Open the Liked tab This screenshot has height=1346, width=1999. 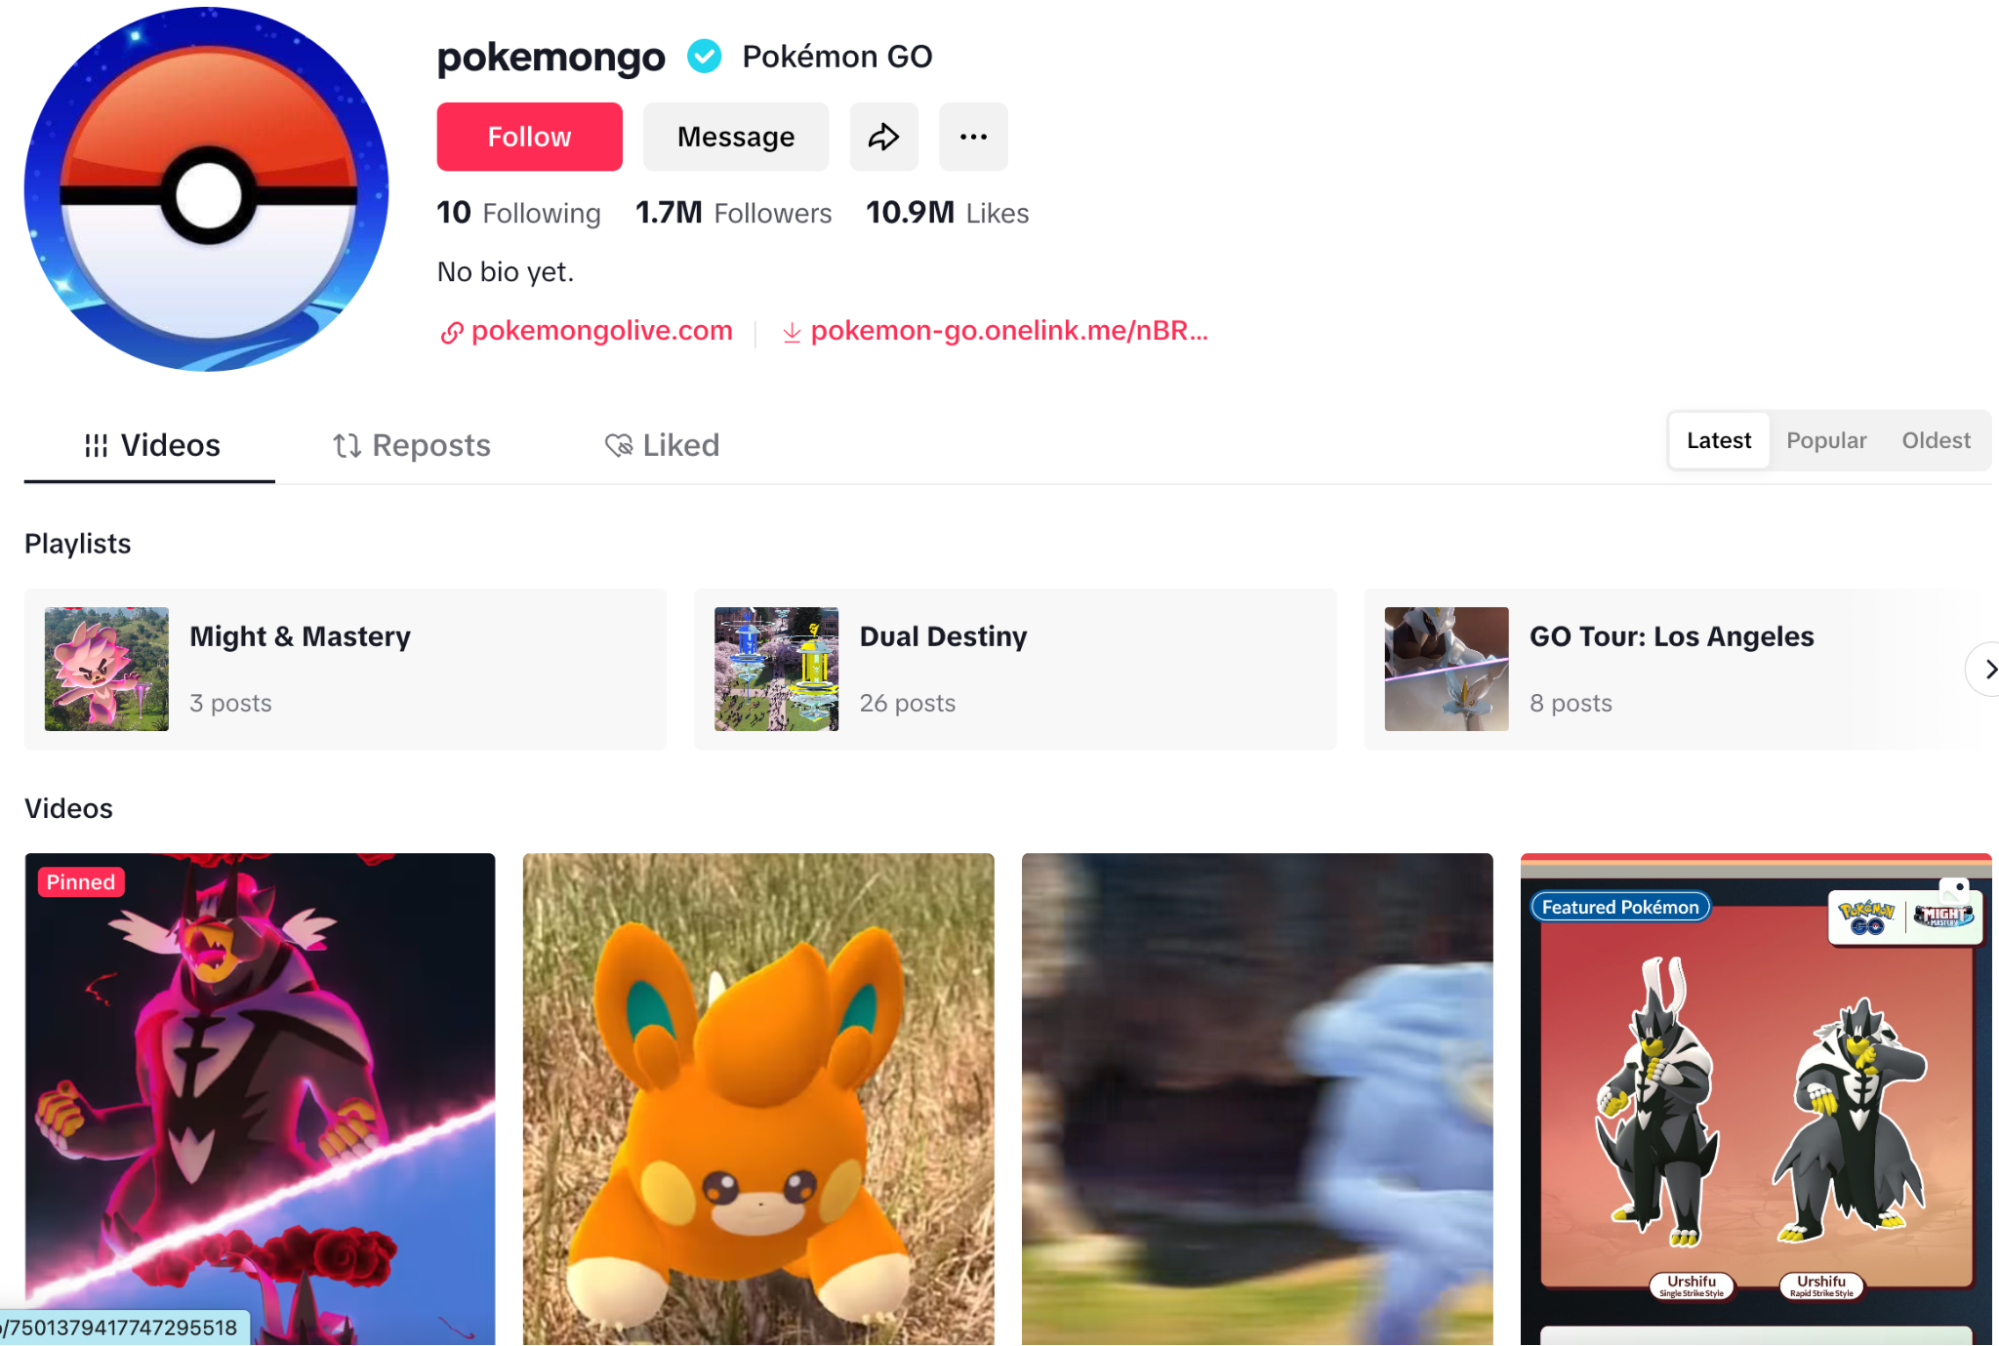click(x=661, y=446)
